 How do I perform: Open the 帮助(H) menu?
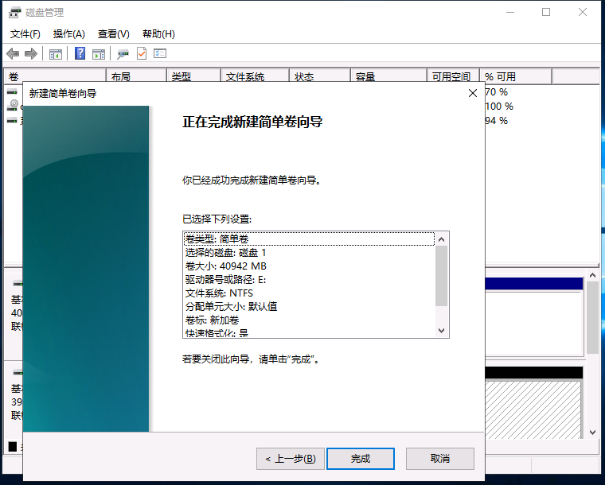click(x=159, y=34)
